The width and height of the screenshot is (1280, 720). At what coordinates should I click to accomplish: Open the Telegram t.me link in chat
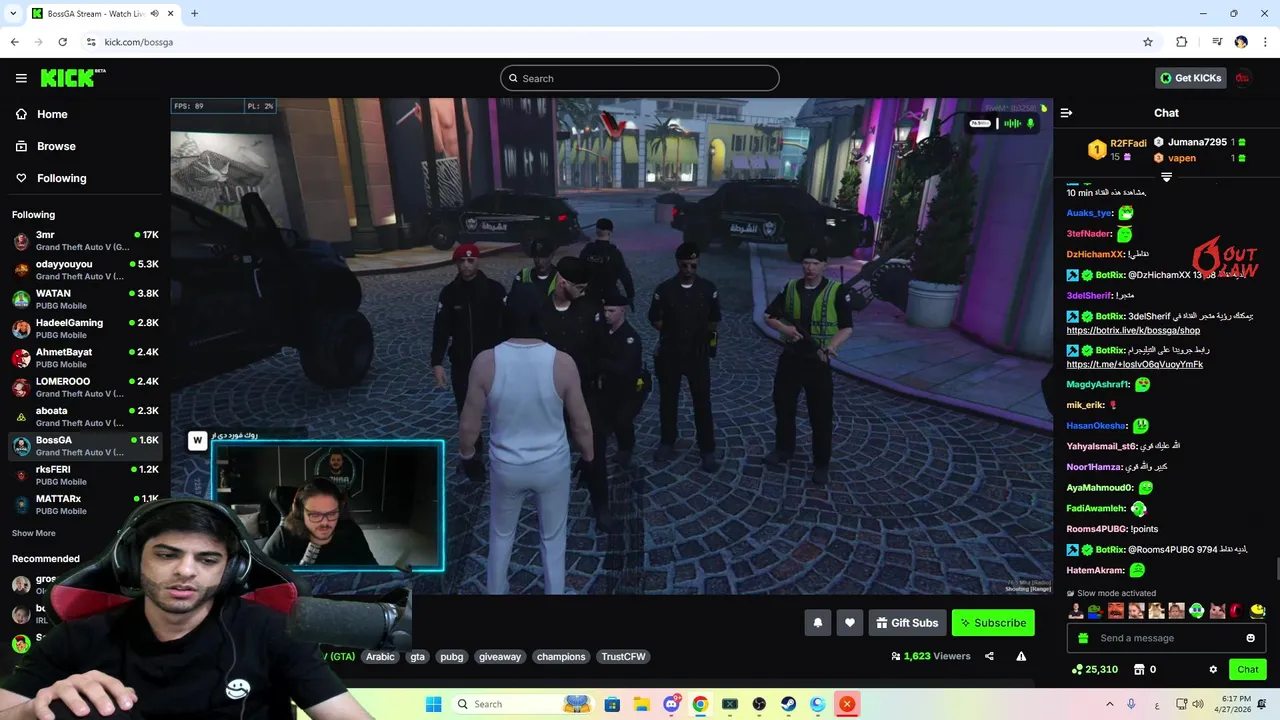point(1134,364)
